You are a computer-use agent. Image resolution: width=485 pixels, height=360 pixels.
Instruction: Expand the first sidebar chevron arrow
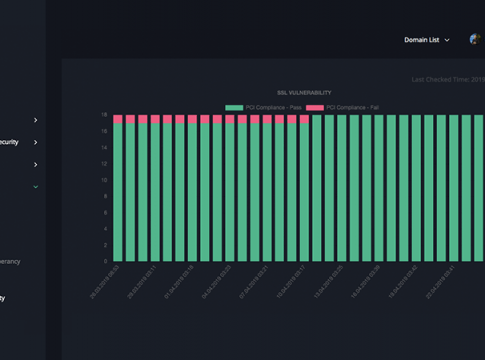click(x=36, y=120)
